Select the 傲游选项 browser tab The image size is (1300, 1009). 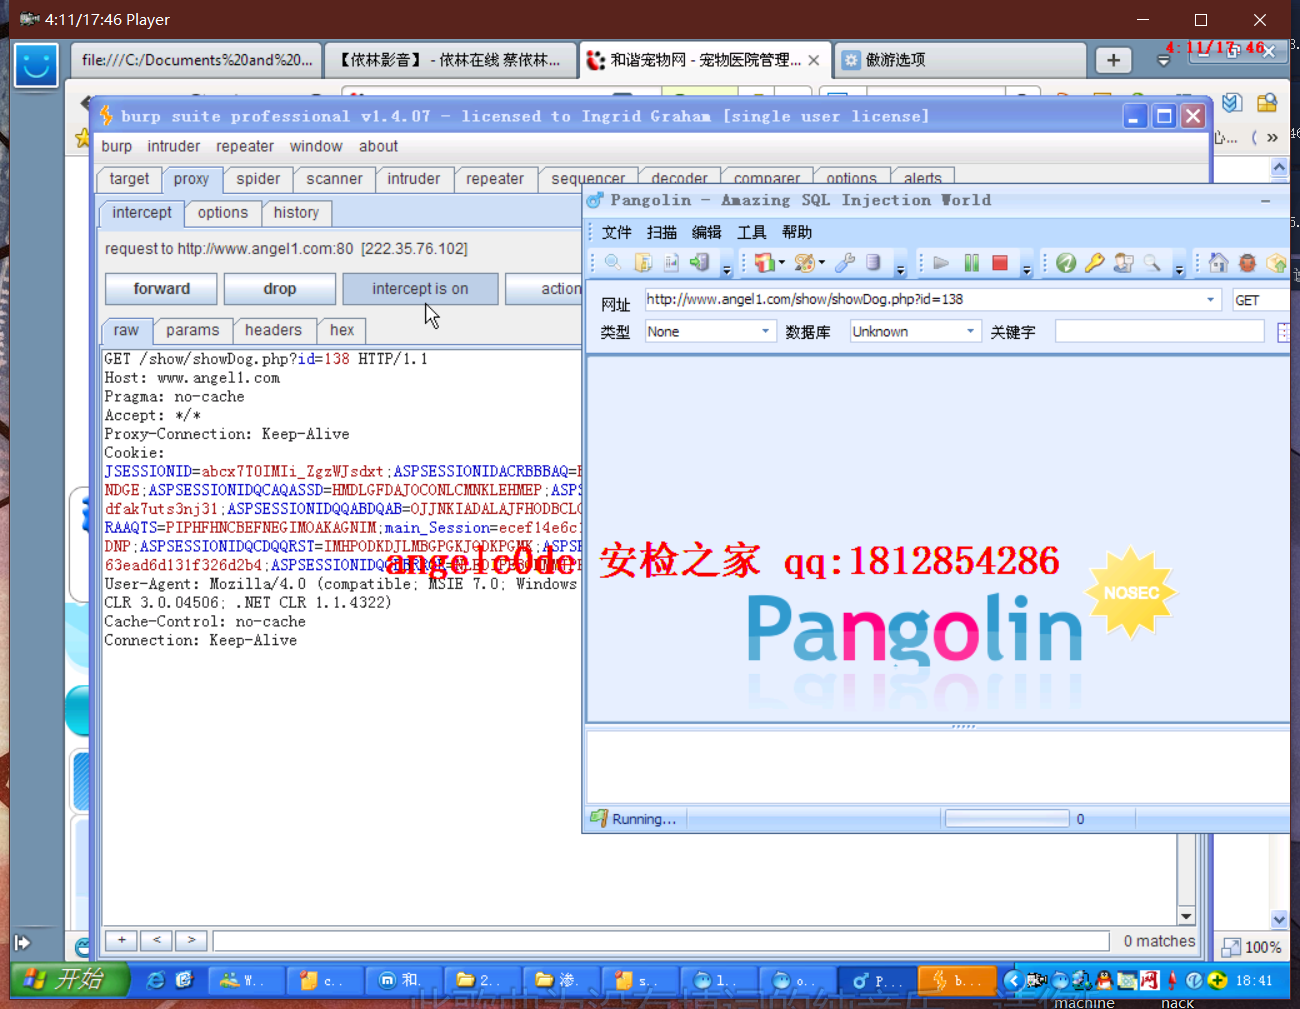click(960, 60)
